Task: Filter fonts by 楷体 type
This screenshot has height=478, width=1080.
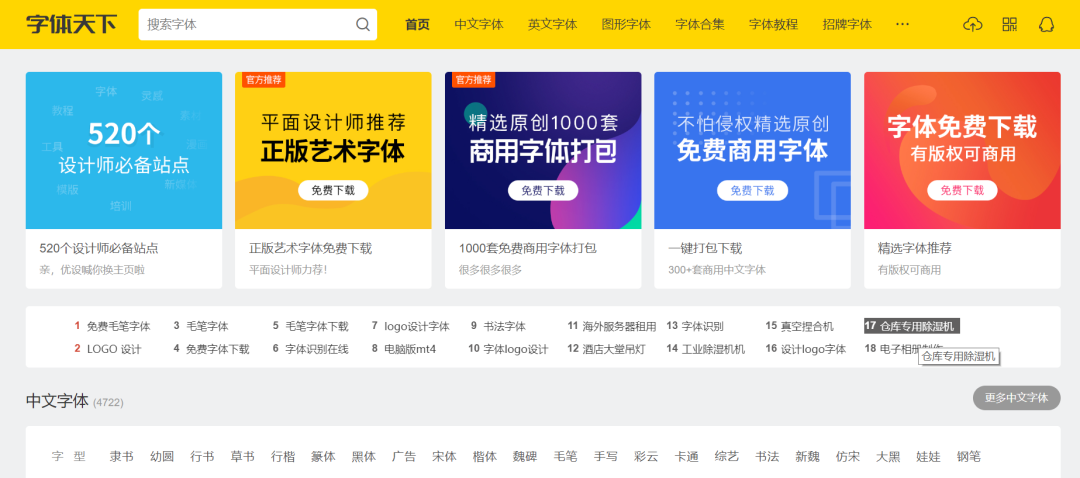Action: 484,457
